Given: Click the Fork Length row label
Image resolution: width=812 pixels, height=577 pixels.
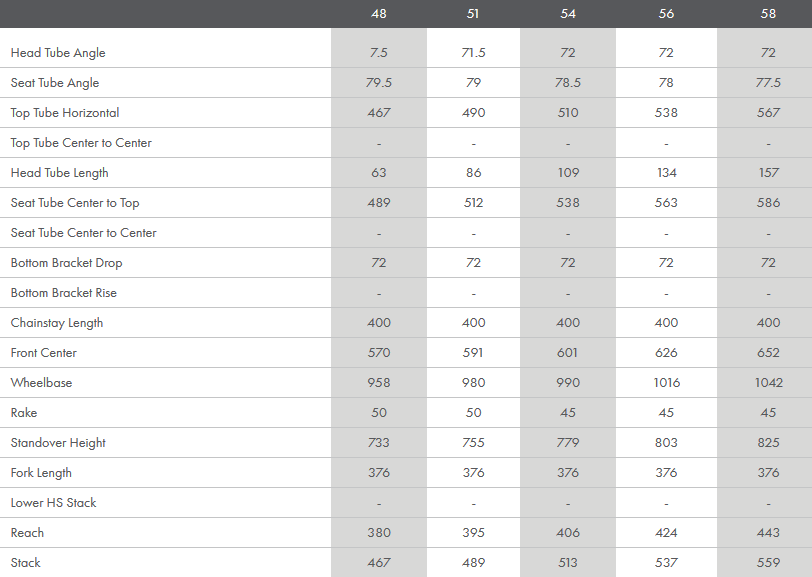Looking at the screenshot, I should 41,473.
